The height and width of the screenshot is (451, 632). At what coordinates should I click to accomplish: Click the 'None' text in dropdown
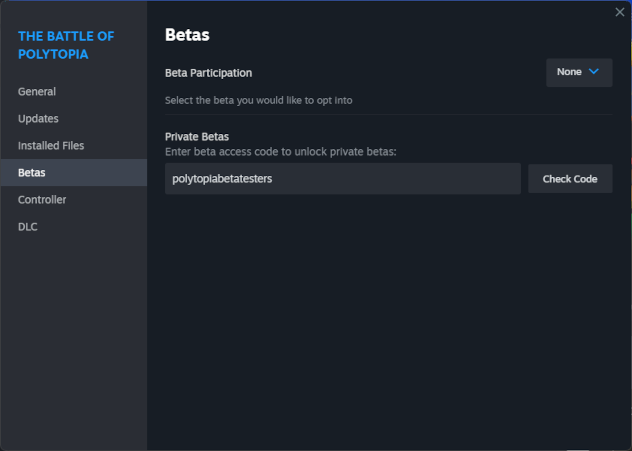click(569, 72)
